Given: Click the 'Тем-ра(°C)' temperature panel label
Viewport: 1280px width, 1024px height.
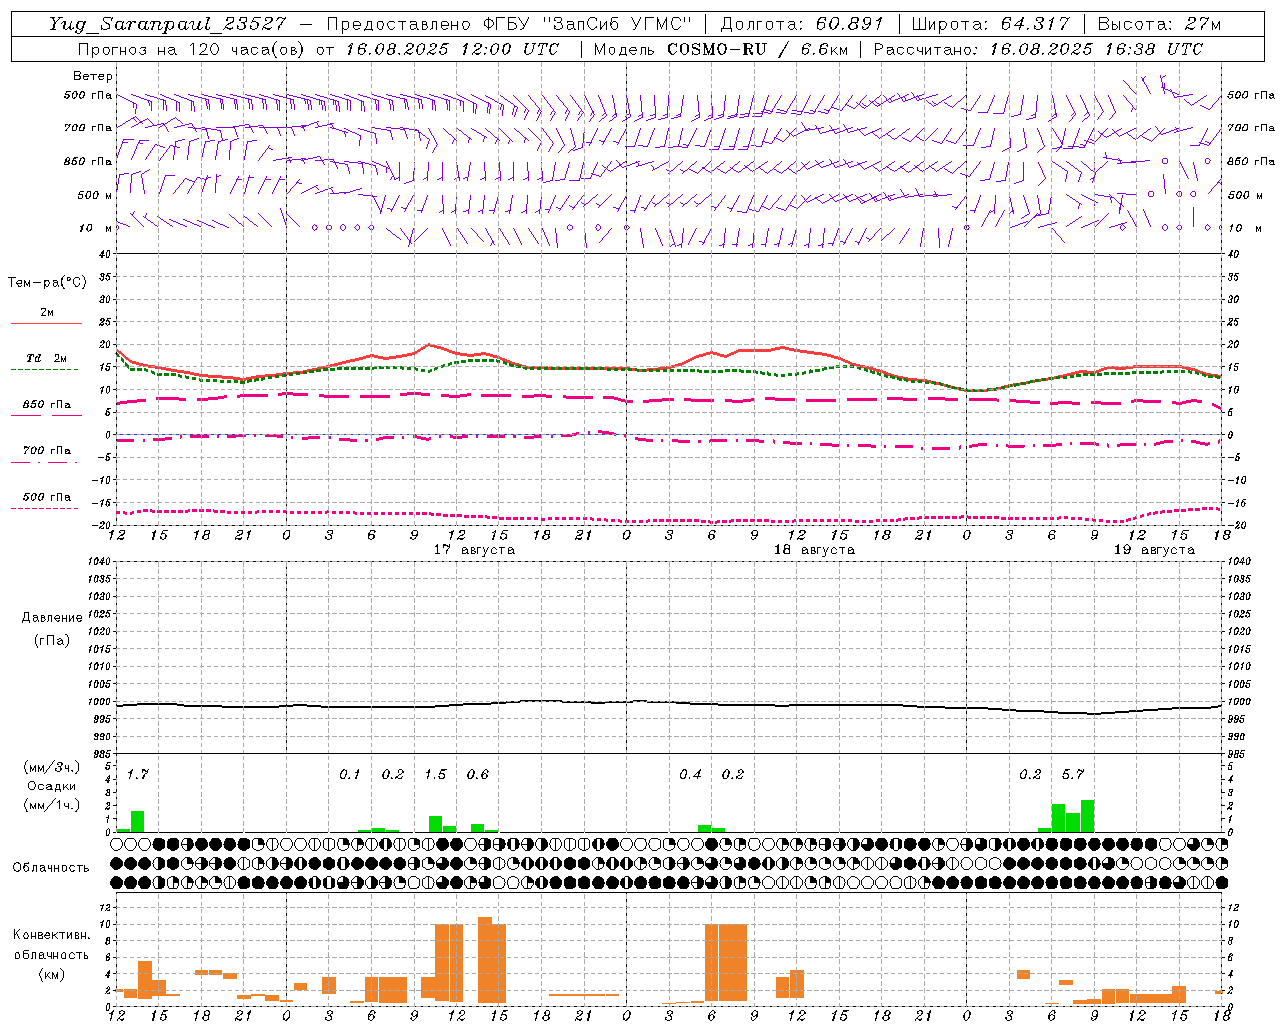Looking at the screenshot, I should click(47, 283).
